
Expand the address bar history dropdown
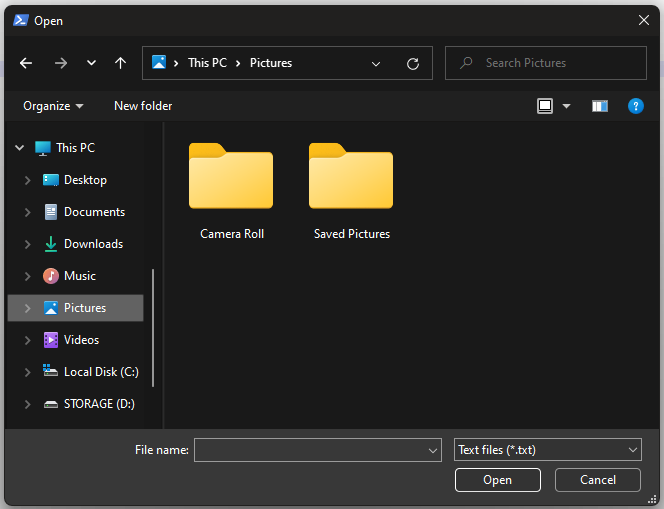pos(376,64)
